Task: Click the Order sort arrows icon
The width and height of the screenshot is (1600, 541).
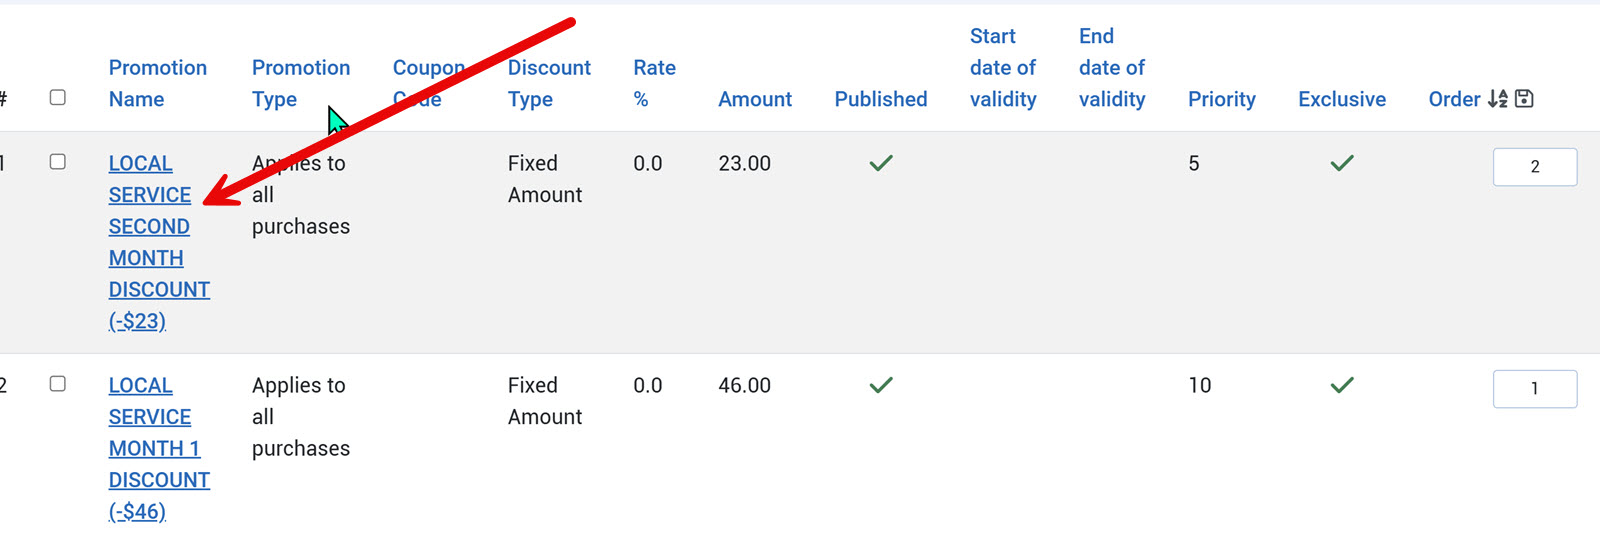Action: click(1497, 99)
